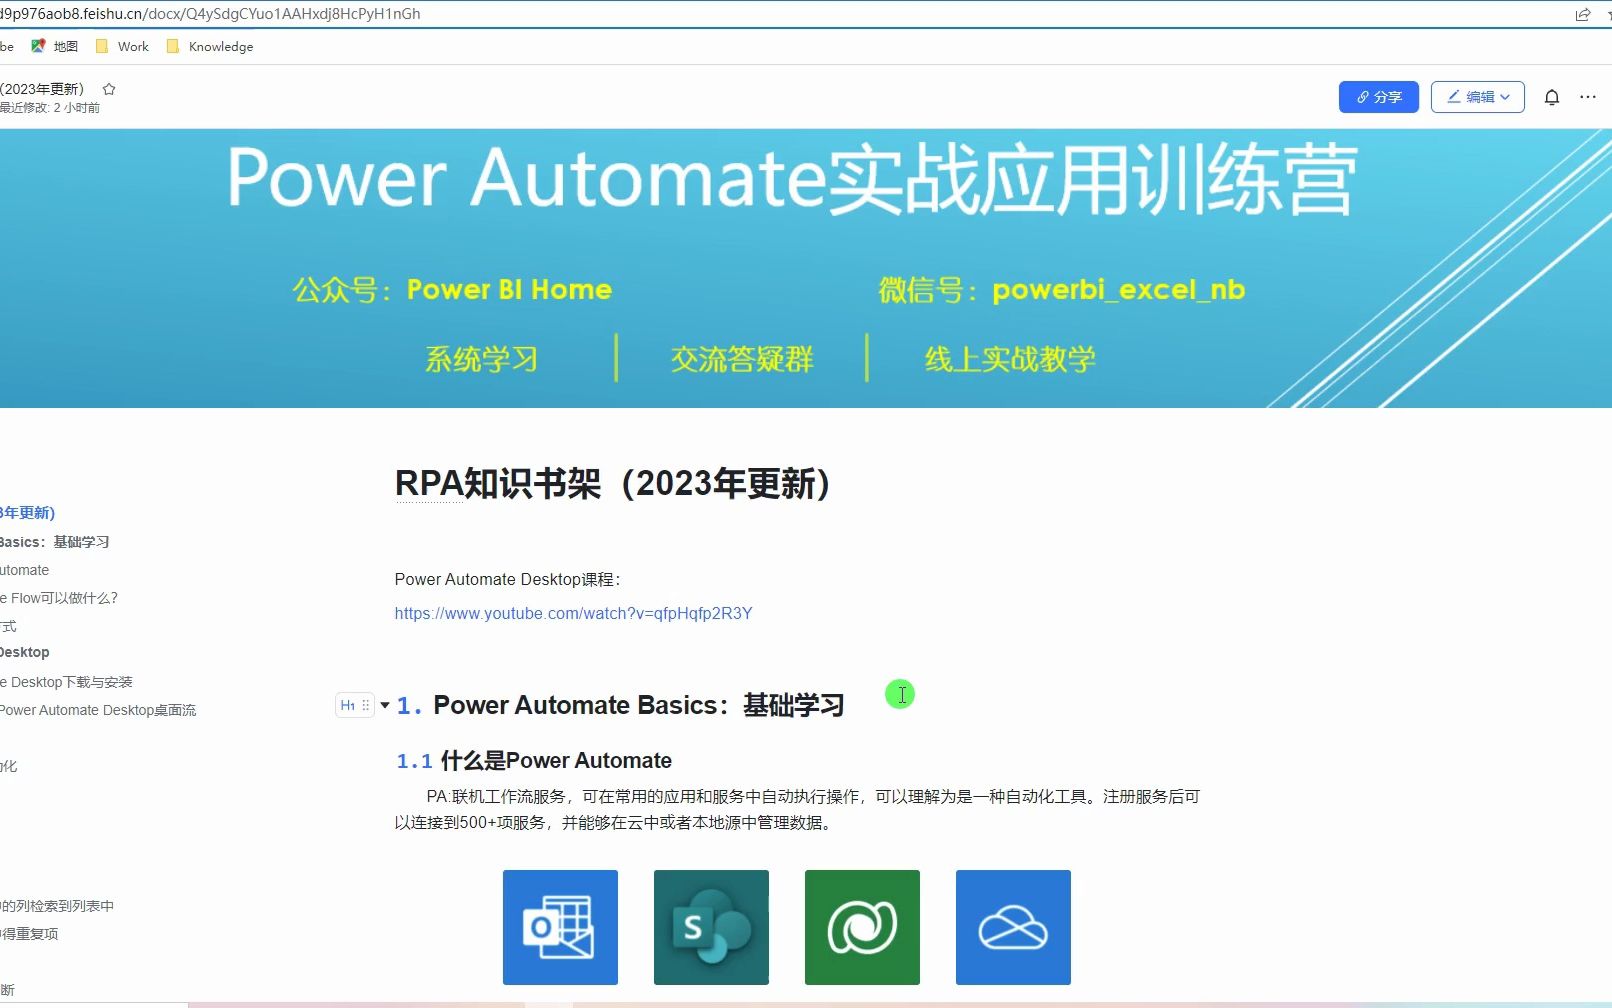The height and width of the screenshot is (1008, 1612).
Task: Open the Knowledge bookmarks folder
Action: click(x=210, y=46)
